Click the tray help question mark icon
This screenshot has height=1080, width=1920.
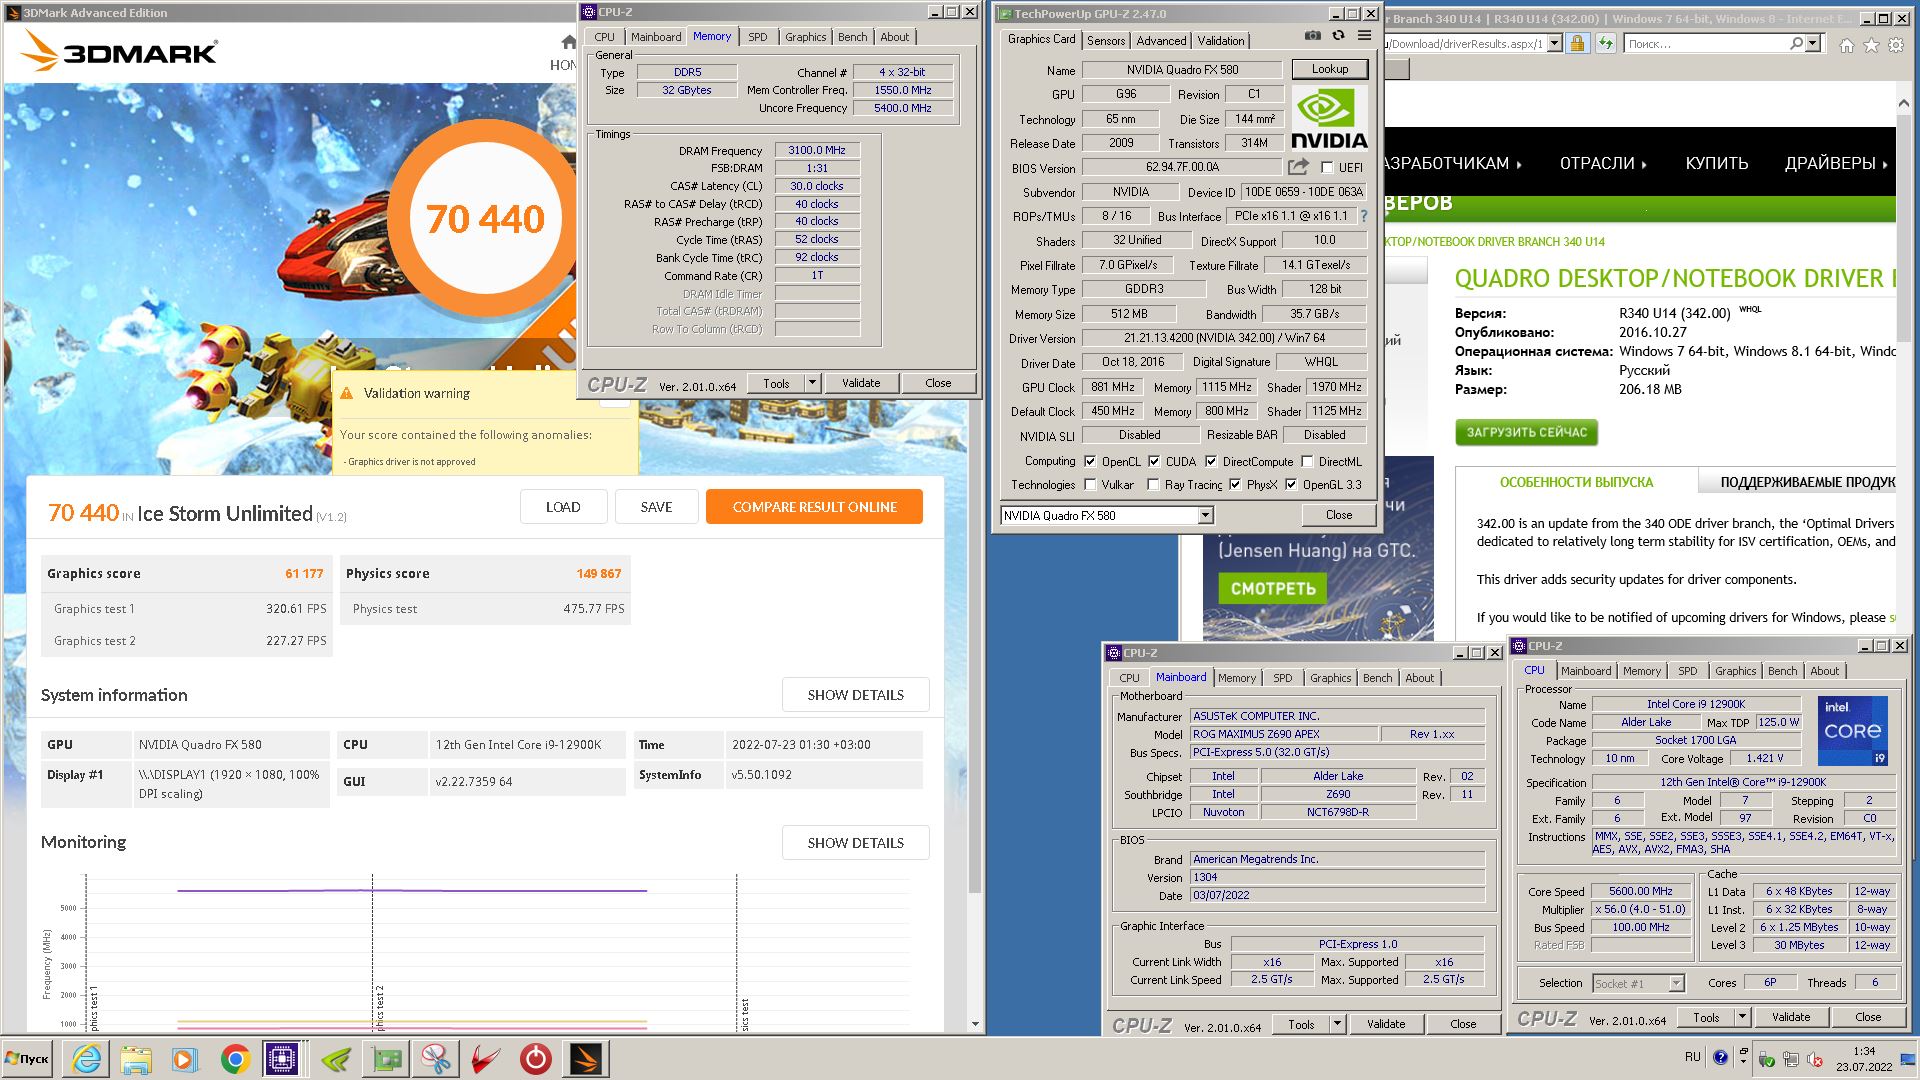1720,1057
